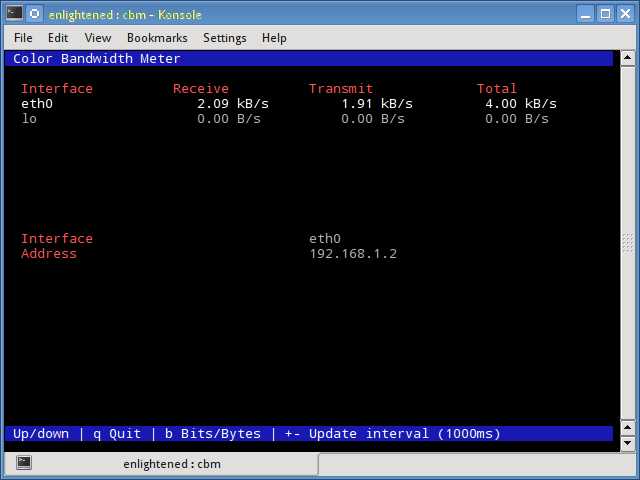Open the Help menu
The height and width of the screenshot is (480, 640).
(x=274, y=38)
